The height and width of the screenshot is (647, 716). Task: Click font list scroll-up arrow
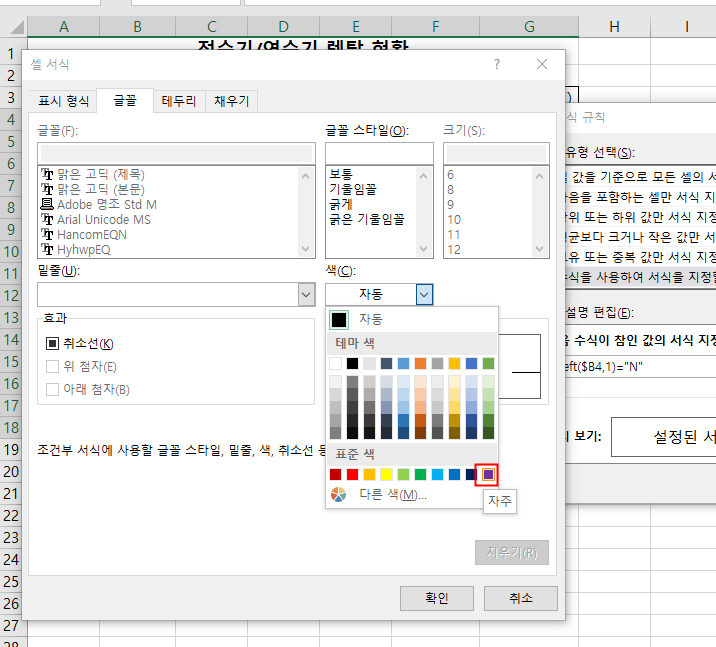point(305,176)
